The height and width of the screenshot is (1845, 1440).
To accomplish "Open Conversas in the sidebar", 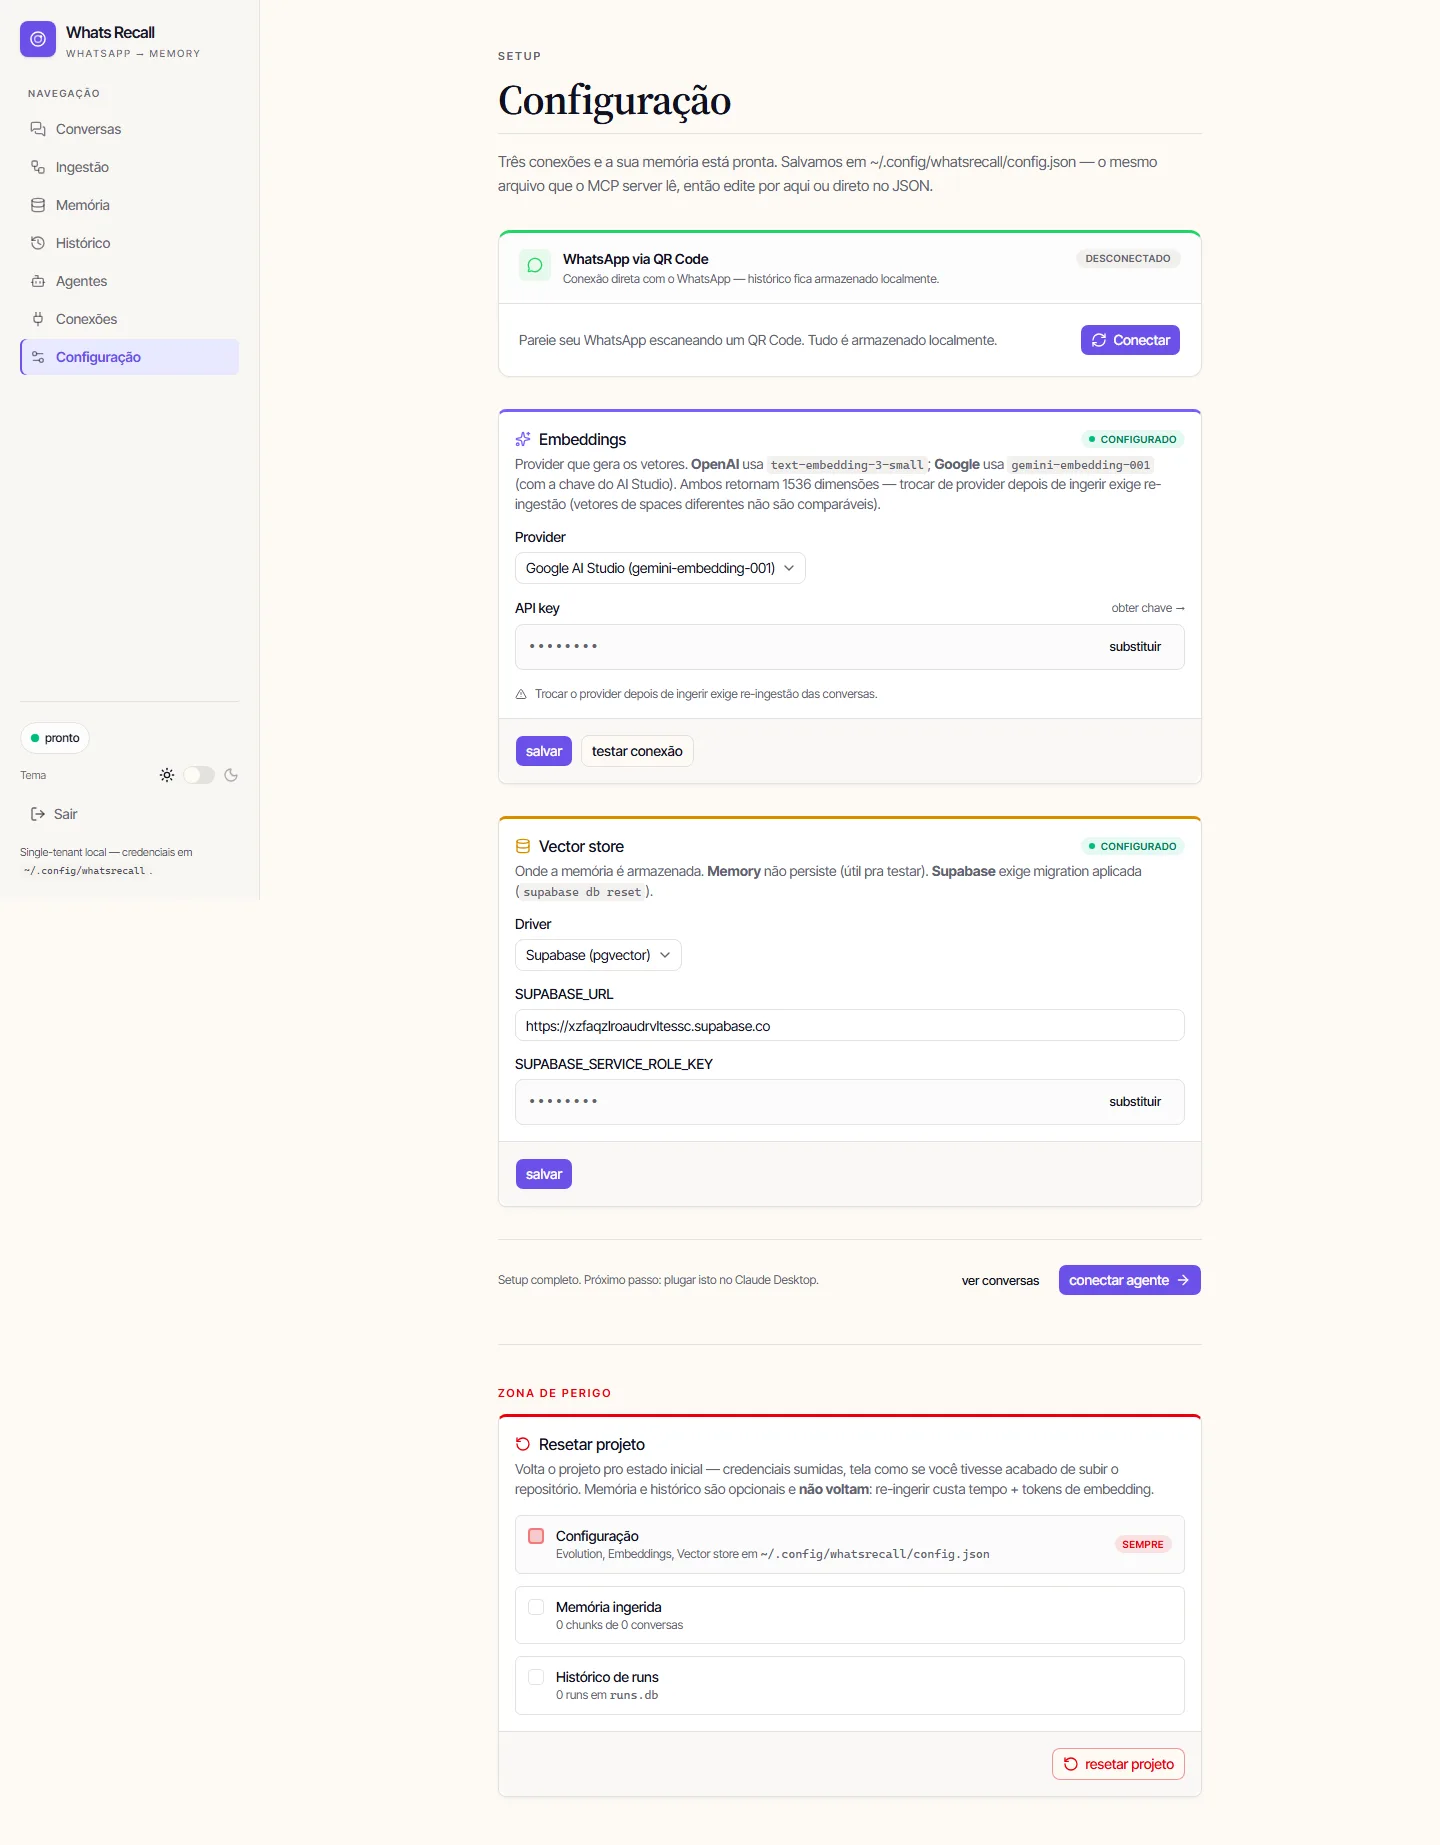I will click(x=129, y=129).
